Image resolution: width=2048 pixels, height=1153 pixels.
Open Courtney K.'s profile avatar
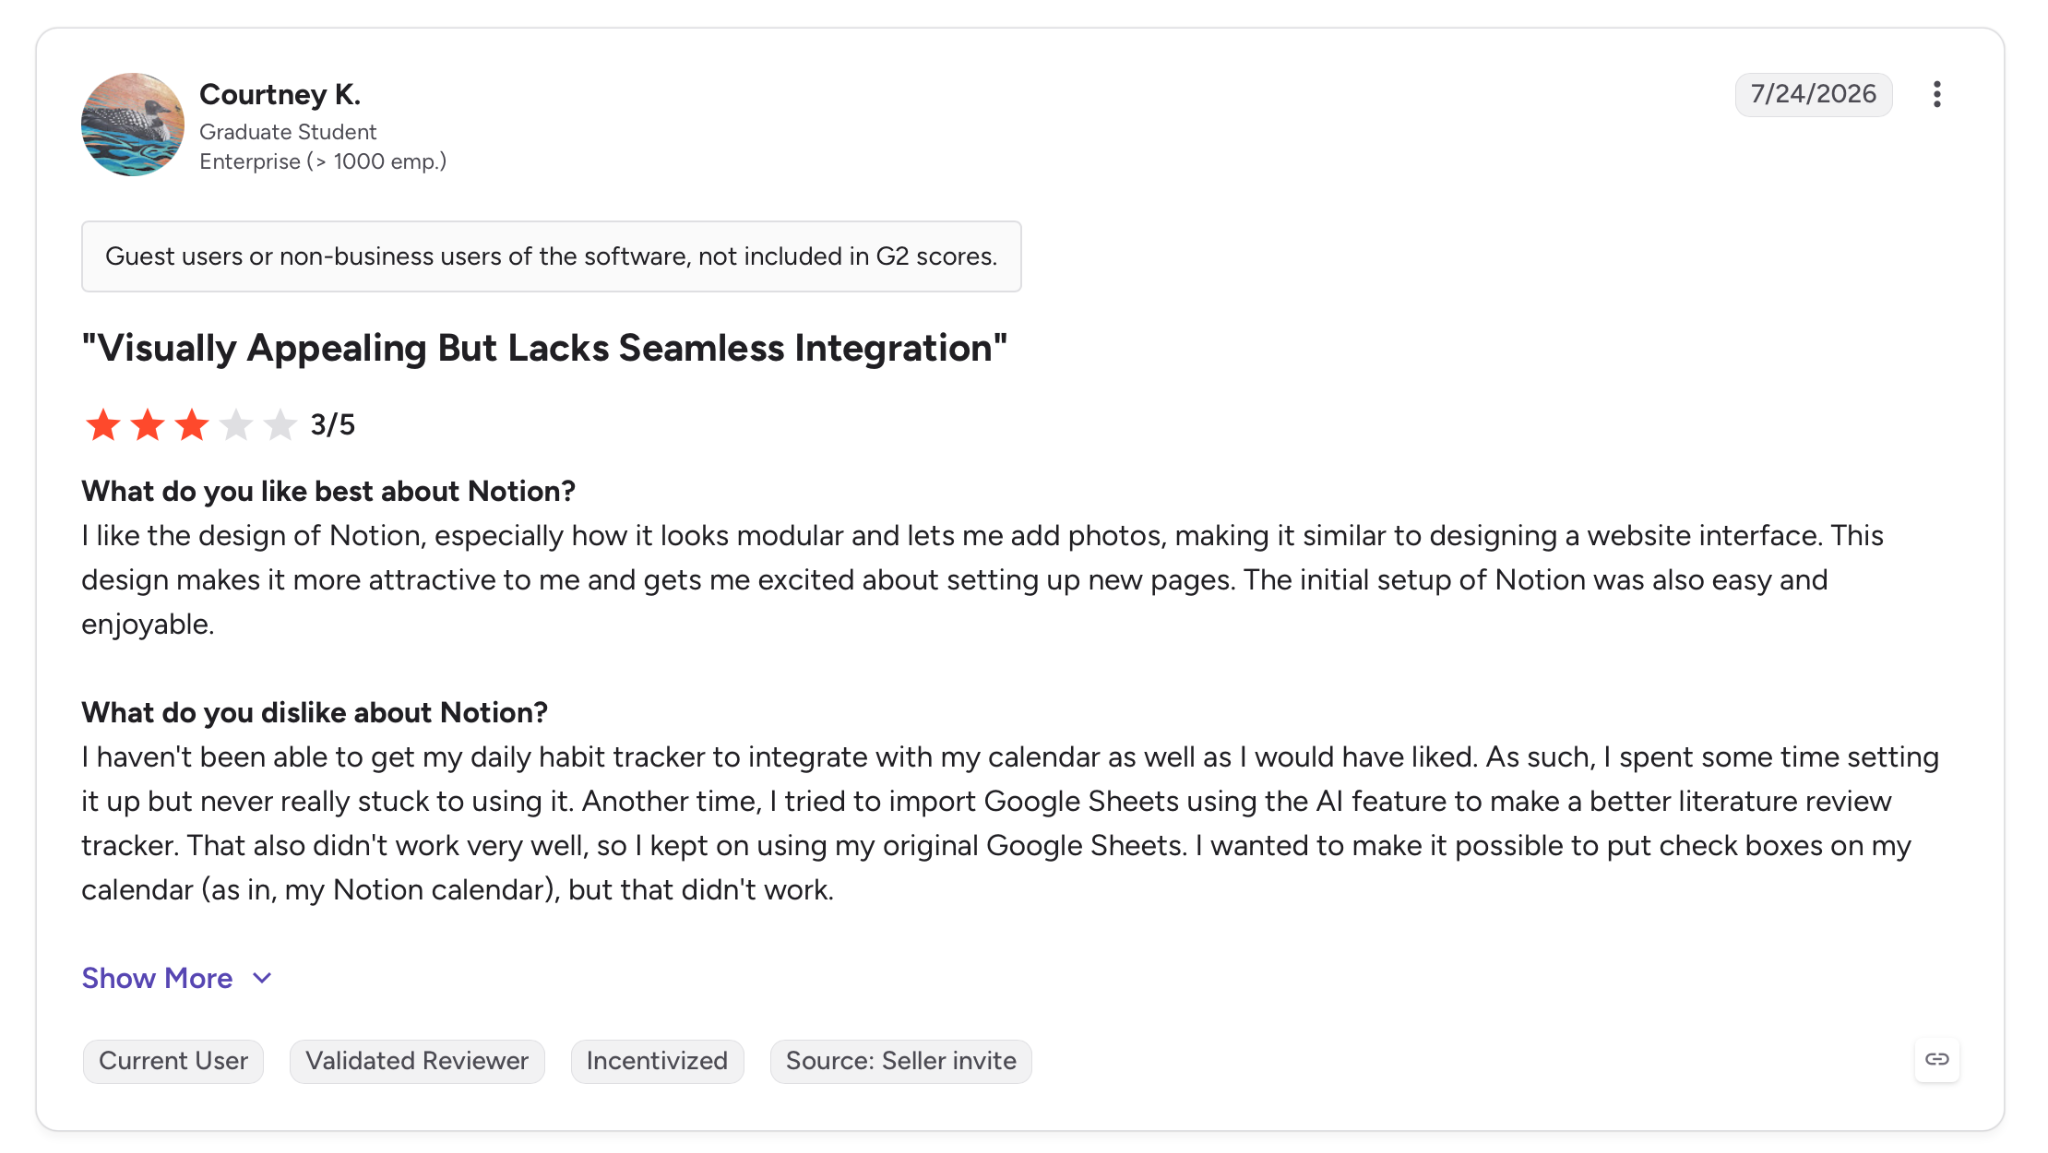(x=133, y=125)
